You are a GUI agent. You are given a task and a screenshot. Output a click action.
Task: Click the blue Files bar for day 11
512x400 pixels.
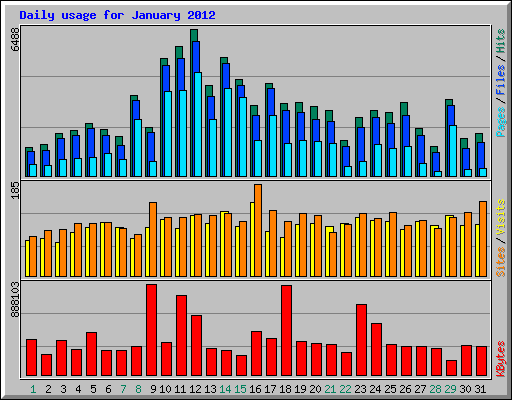click(181, 74)
